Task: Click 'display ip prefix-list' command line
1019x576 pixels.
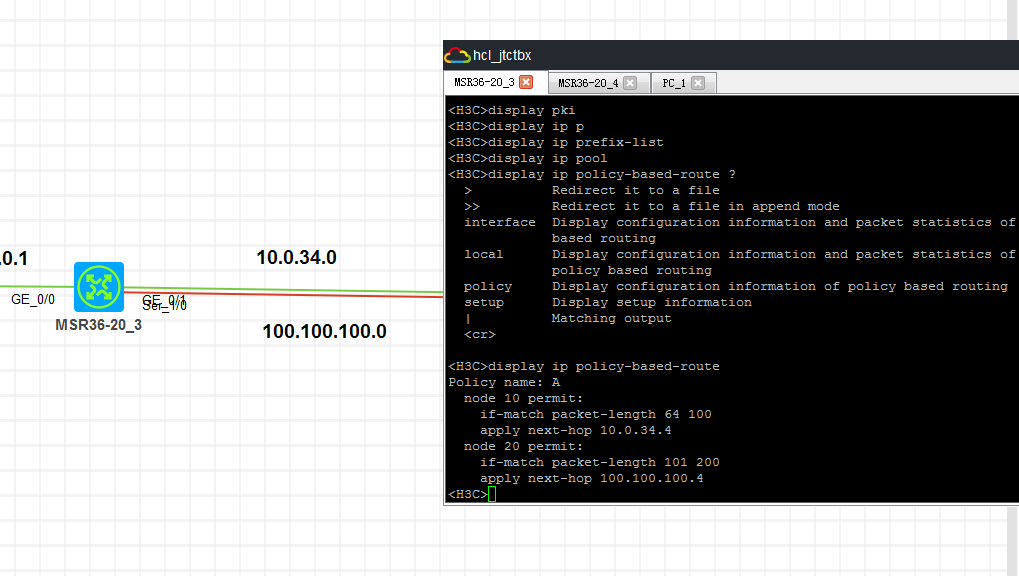Action: [x=556, y=142]
